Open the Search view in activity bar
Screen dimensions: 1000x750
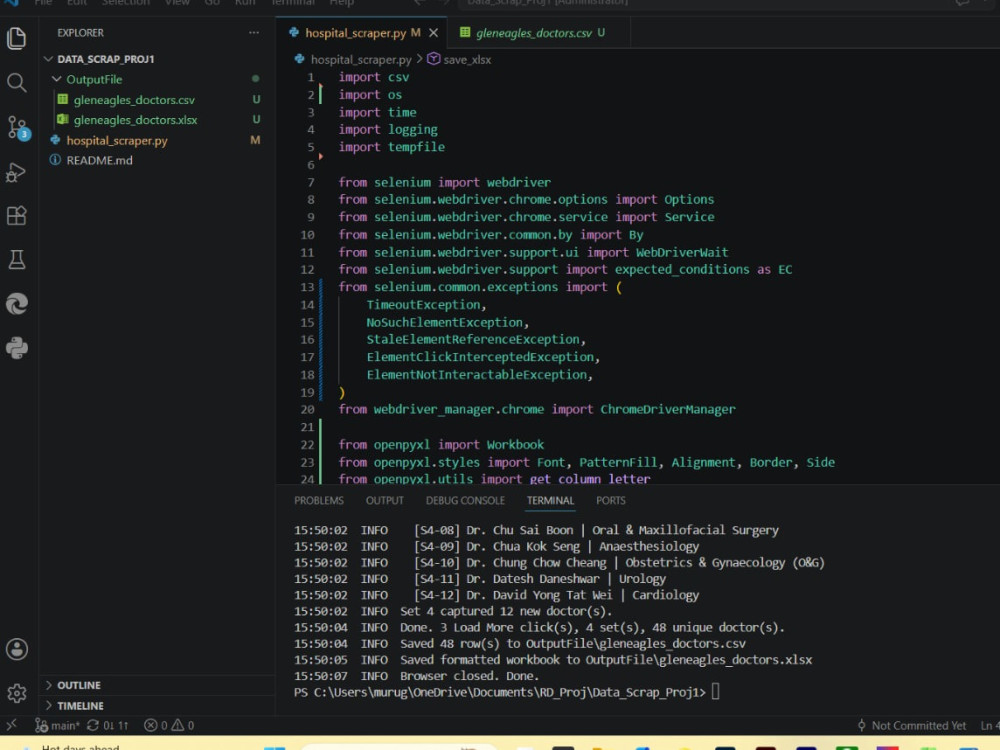click(x=17, y=82)
